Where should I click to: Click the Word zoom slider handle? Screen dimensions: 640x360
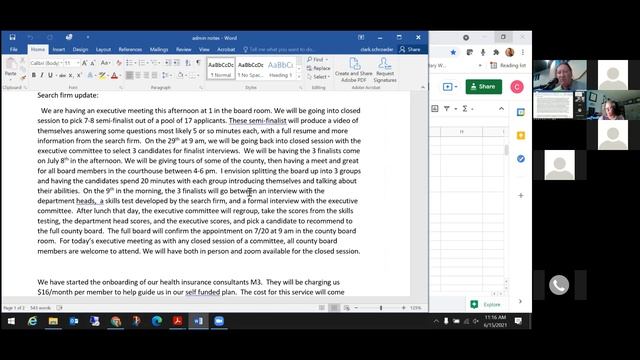pos(381,308)
